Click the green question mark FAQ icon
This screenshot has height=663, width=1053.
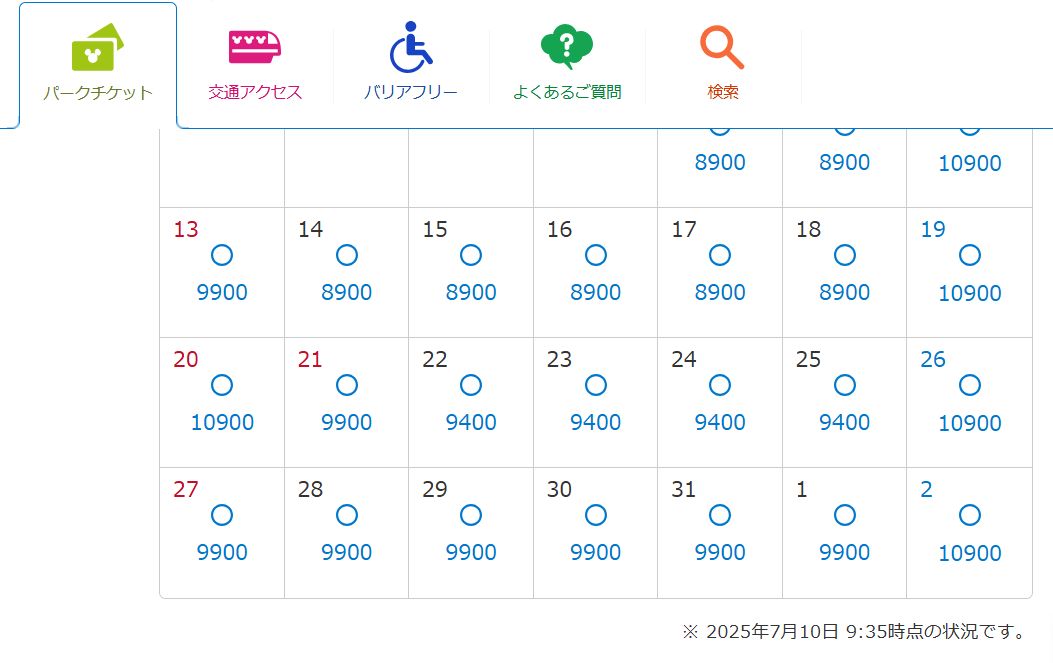[567, 46]
